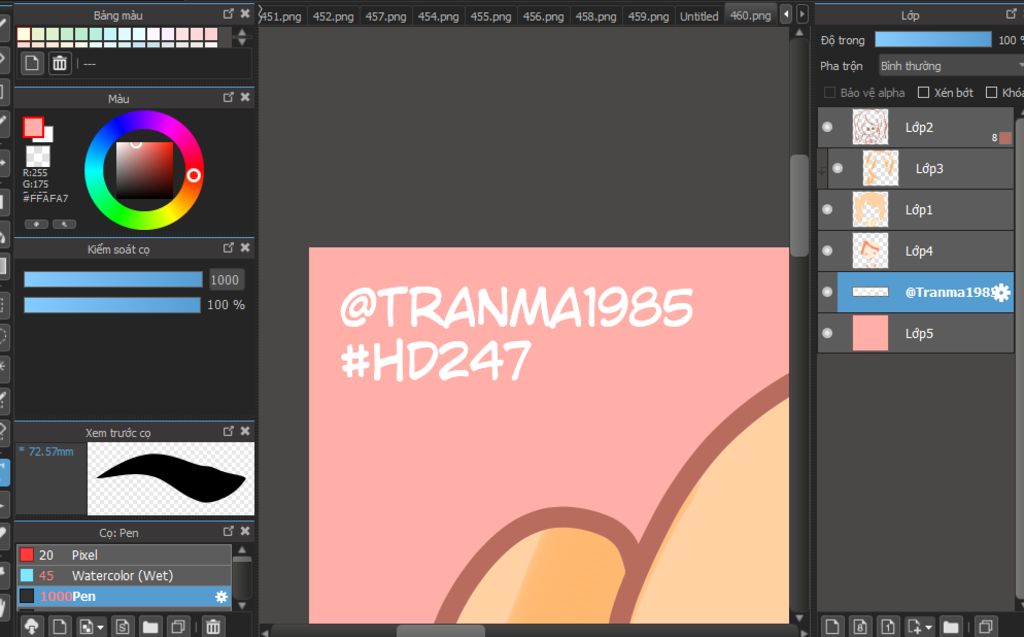Switch to the 459.png tab
The image size is (1024, 637).
648,16
